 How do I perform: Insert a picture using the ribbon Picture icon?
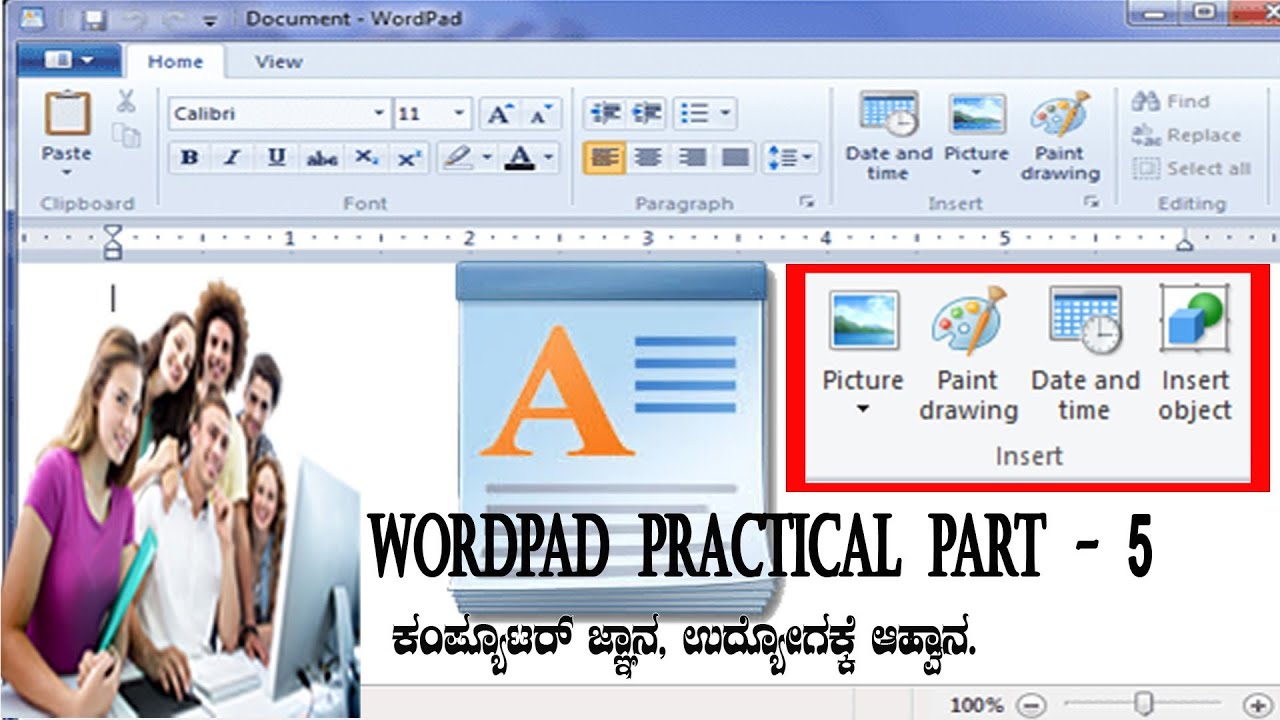coord(977,116)
